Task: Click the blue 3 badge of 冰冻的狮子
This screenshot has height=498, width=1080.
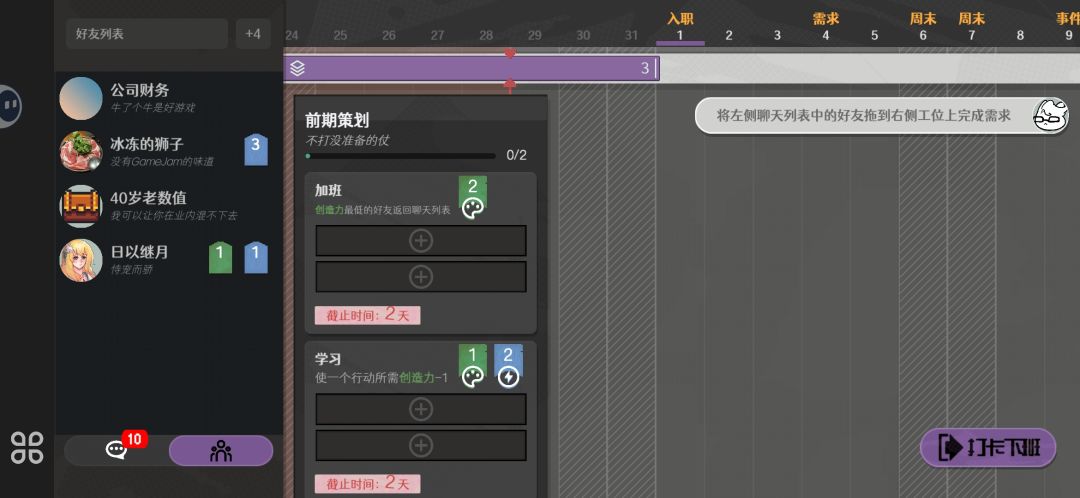Action: tap(256, 149)
